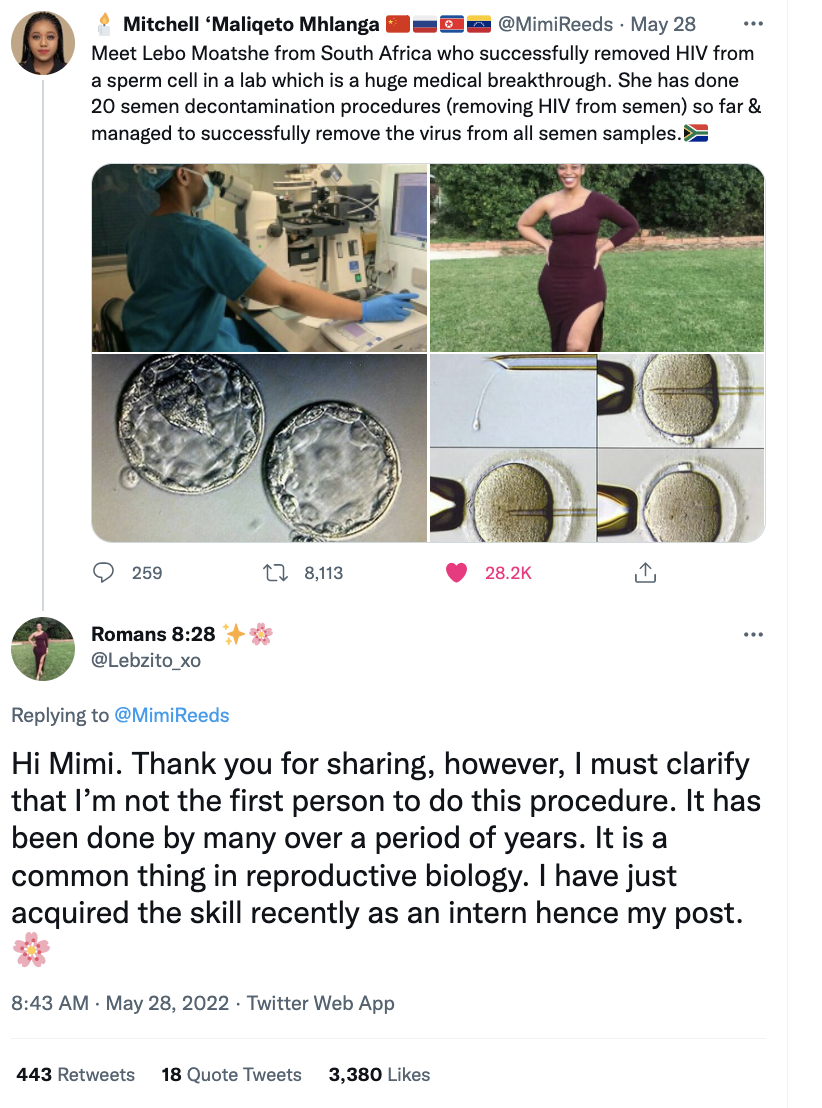Image resolution: width=822 pixels, height=1108 pixels.
Task: Click the Twitter Web App source label
Action: pyautogui.click(x=321, y=1003)
